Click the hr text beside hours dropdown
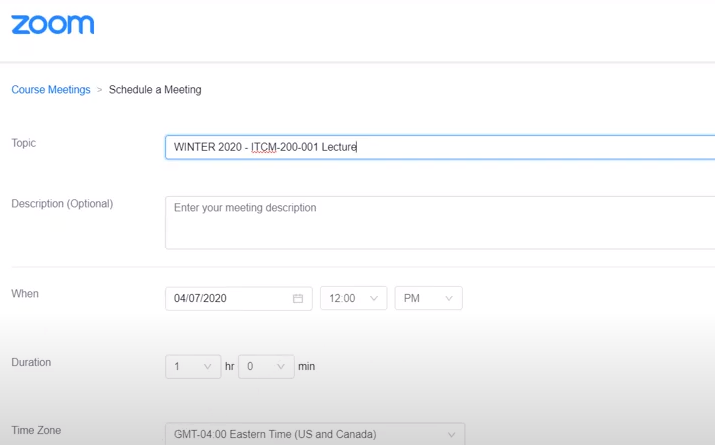715x445 pixels. [229, 366]
